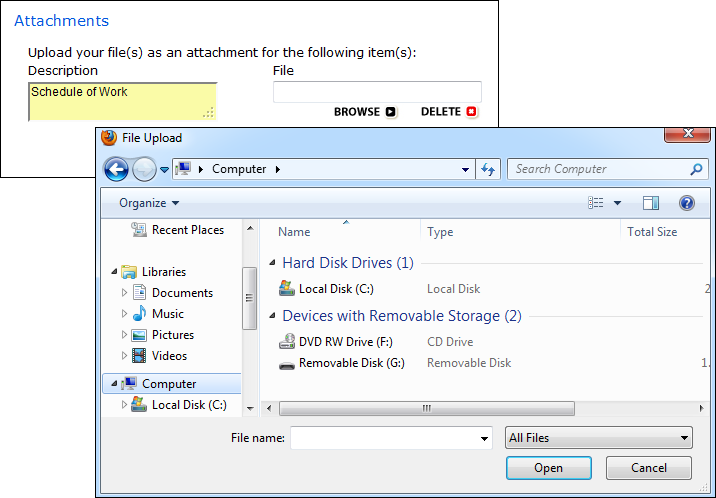The image size is (716, 498).
Task: Click the change view icon
Action: pyautogui.click(x=597, y=203)
